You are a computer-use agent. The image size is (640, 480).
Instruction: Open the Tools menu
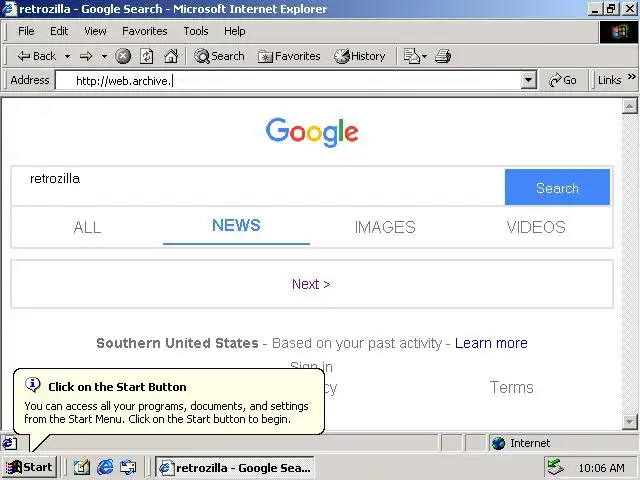pyautogui.click(x=196, y=31)
